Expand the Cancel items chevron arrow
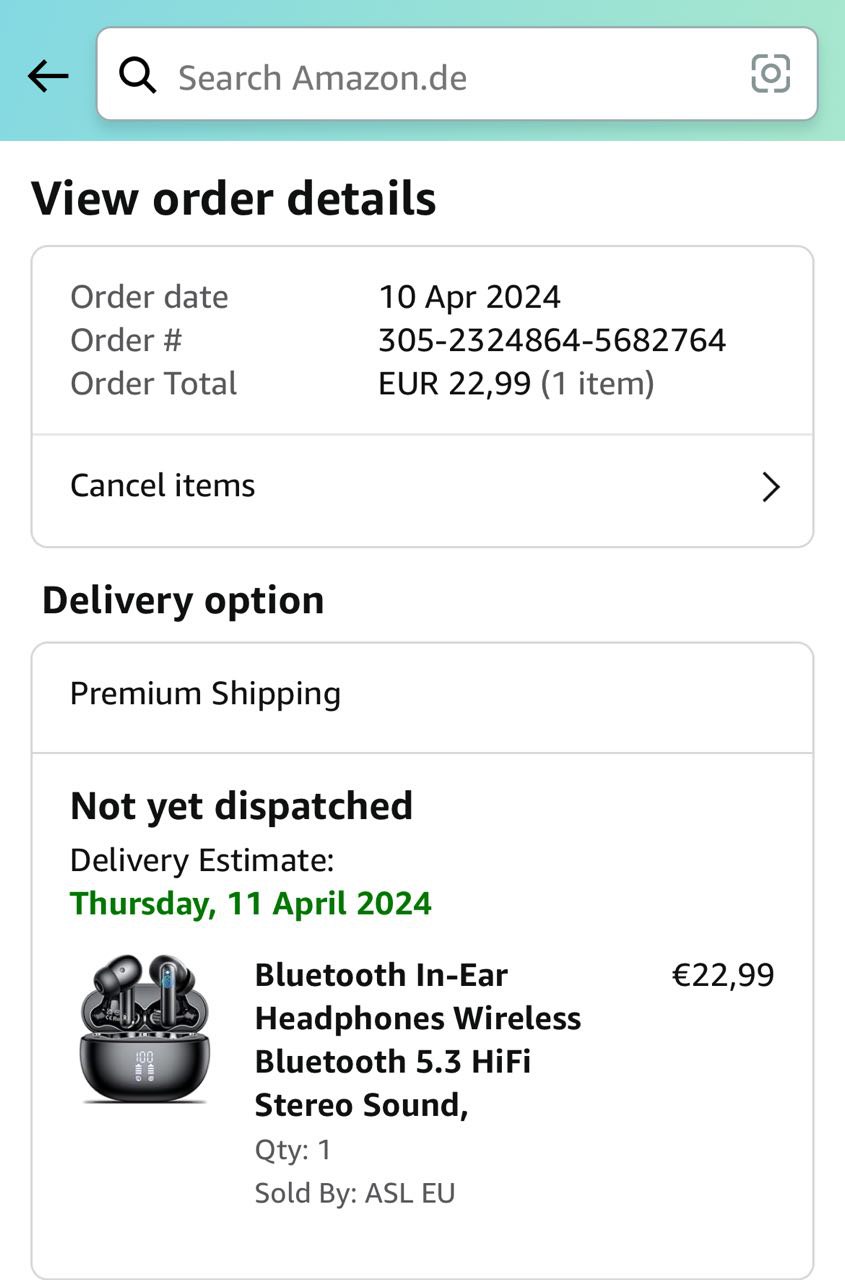Viewport: 845px width, 1280px height. tap(770, 487)
